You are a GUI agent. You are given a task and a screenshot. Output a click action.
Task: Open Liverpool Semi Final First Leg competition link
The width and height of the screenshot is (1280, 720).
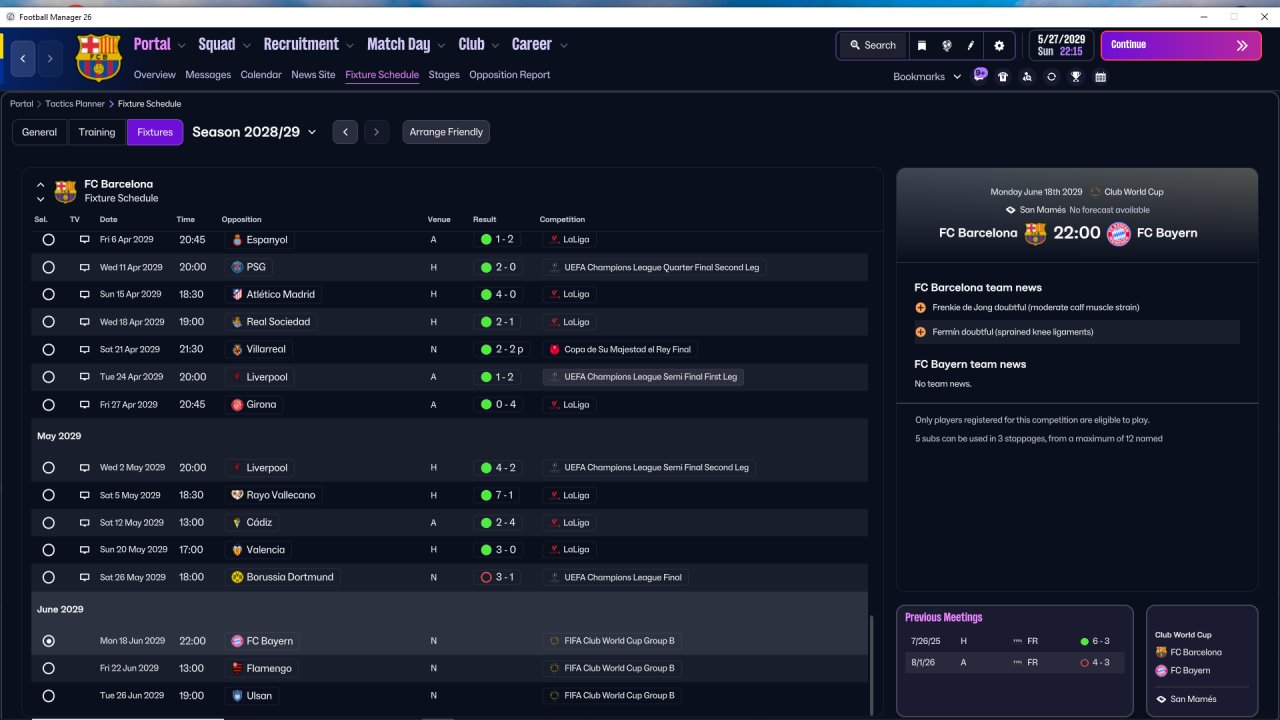coord(643,377)
